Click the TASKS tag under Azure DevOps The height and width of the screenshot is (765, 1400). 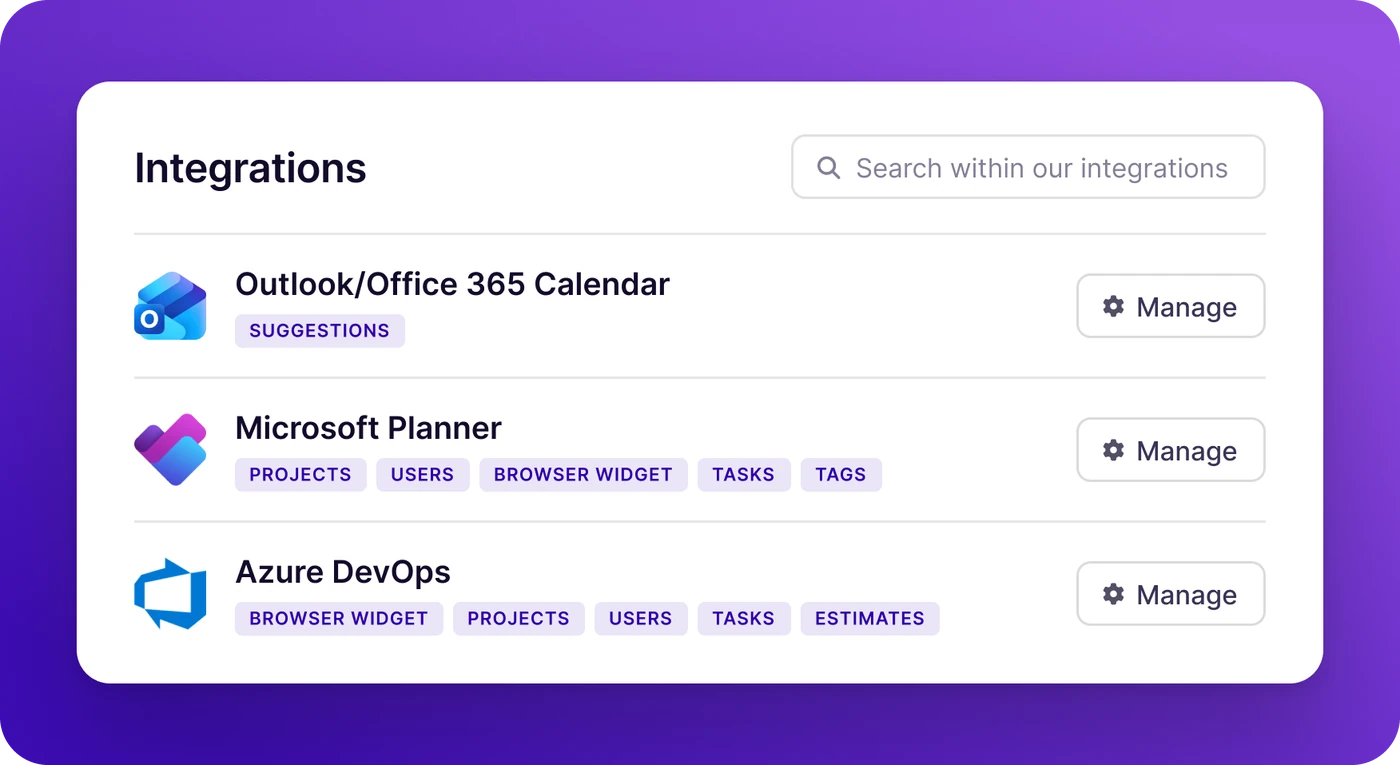click(744, 619)
